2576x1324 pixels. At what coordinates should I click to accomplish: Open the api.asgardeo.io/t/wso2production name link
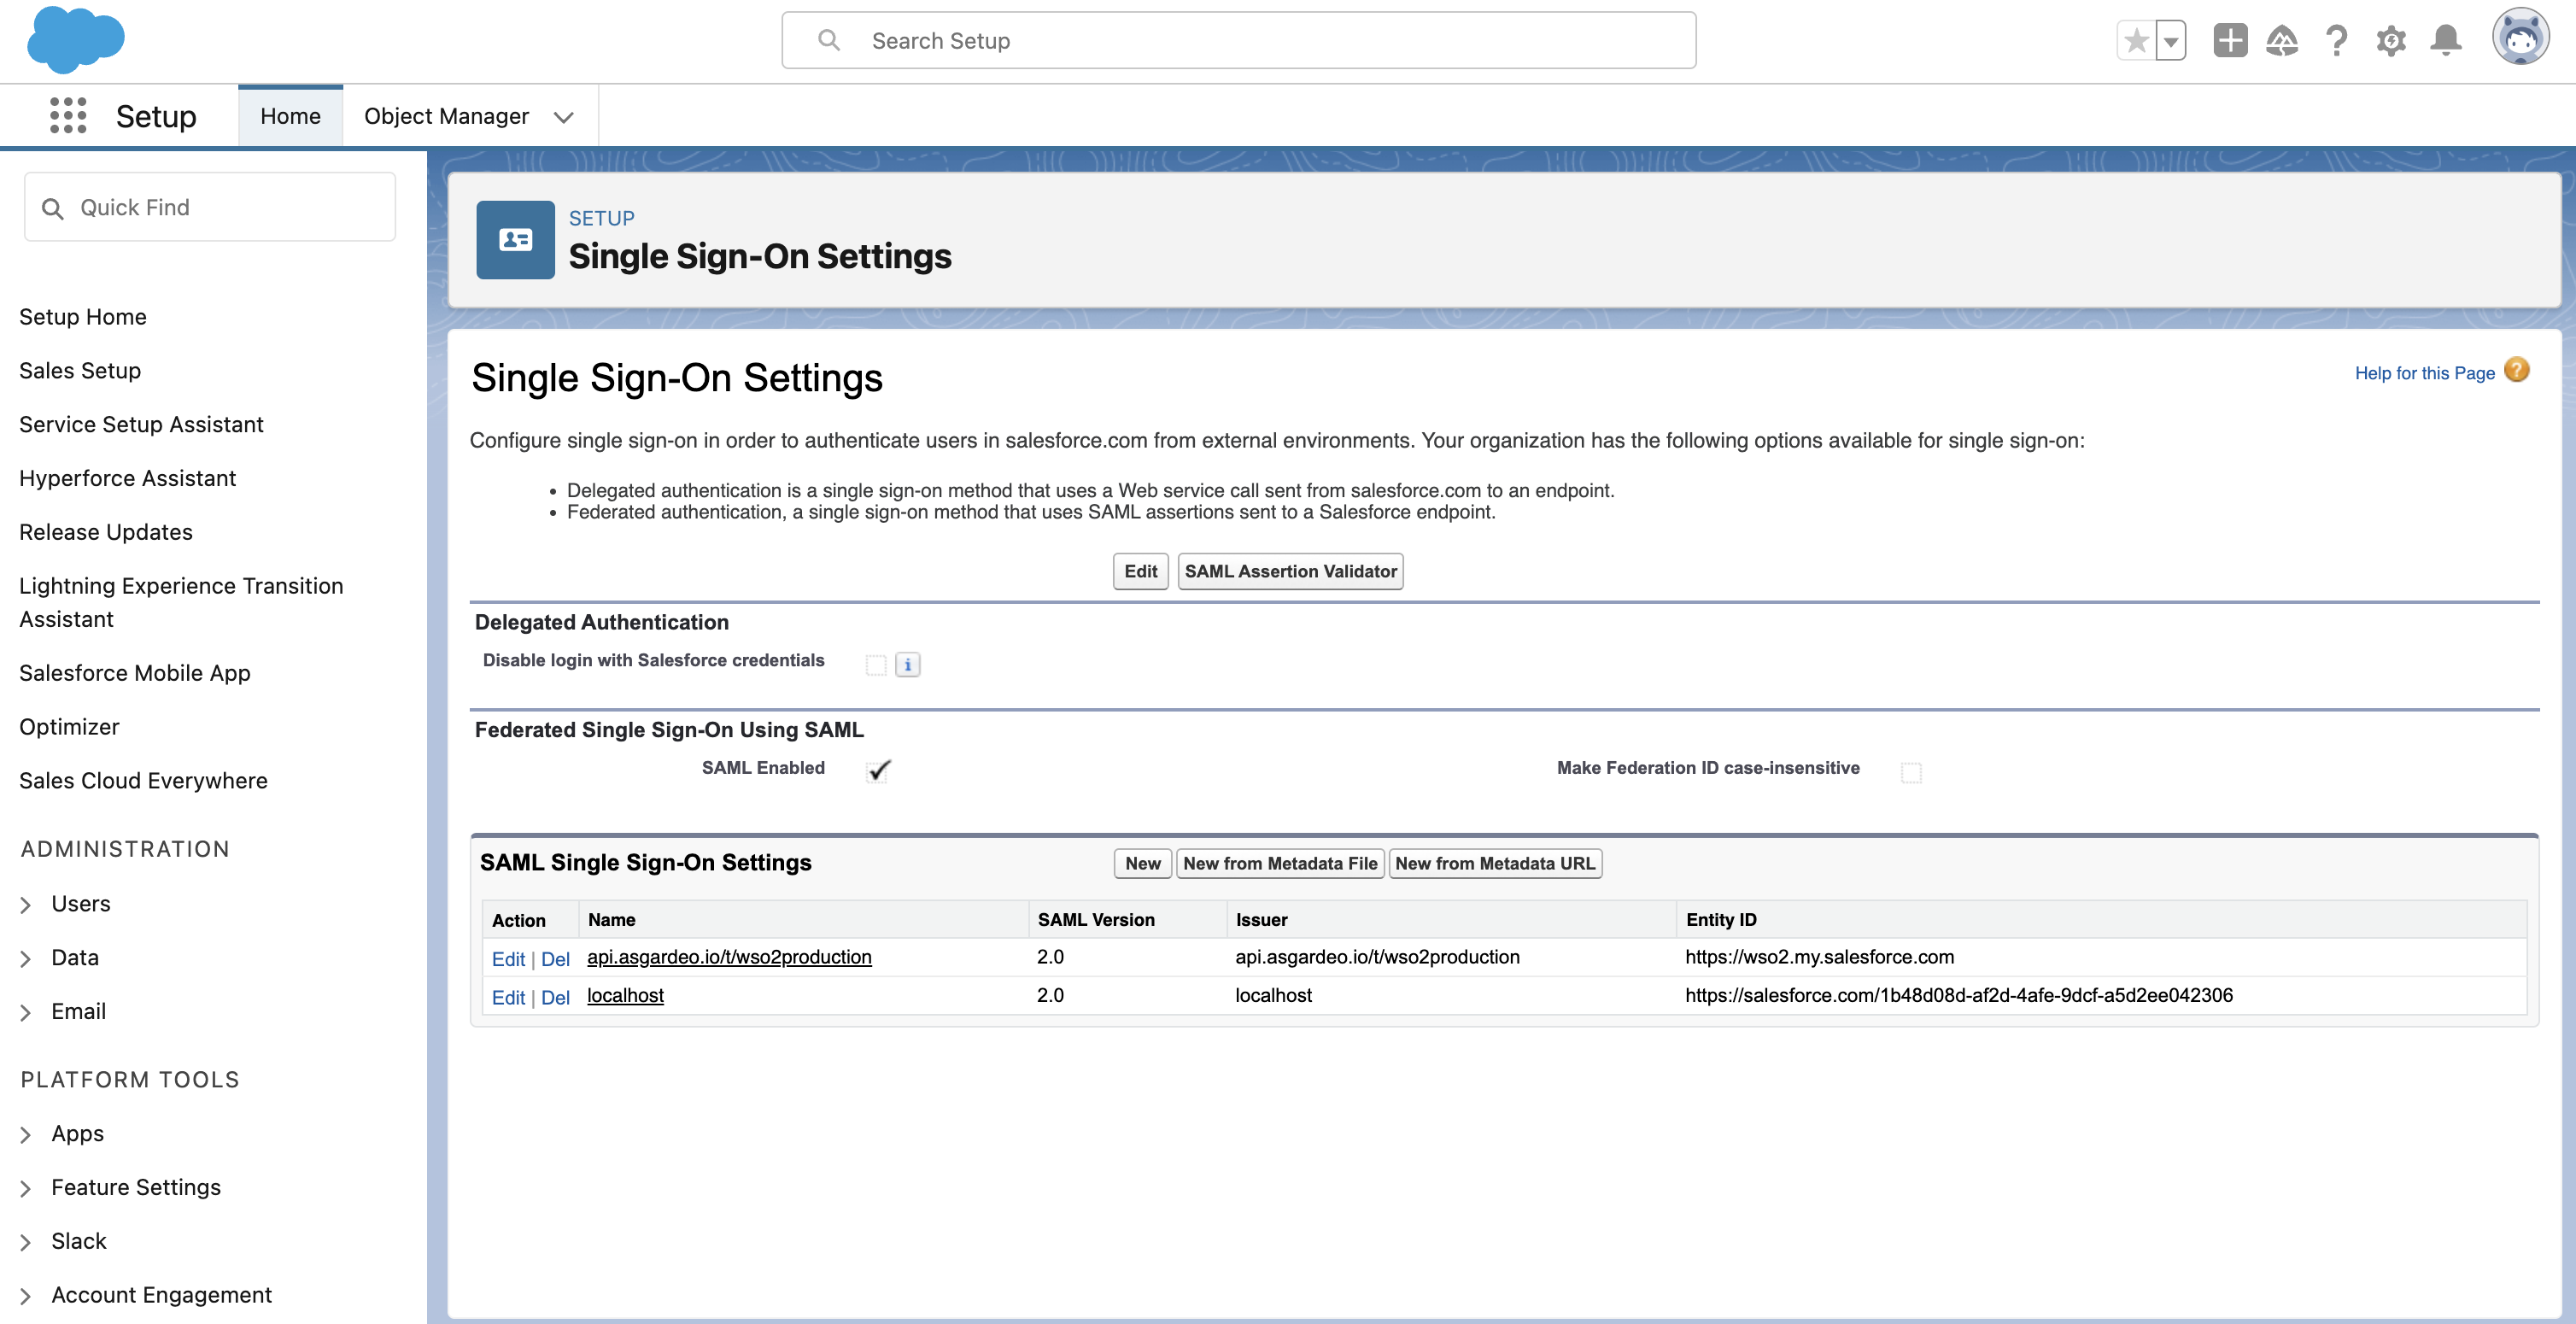[x=729, y=957]
